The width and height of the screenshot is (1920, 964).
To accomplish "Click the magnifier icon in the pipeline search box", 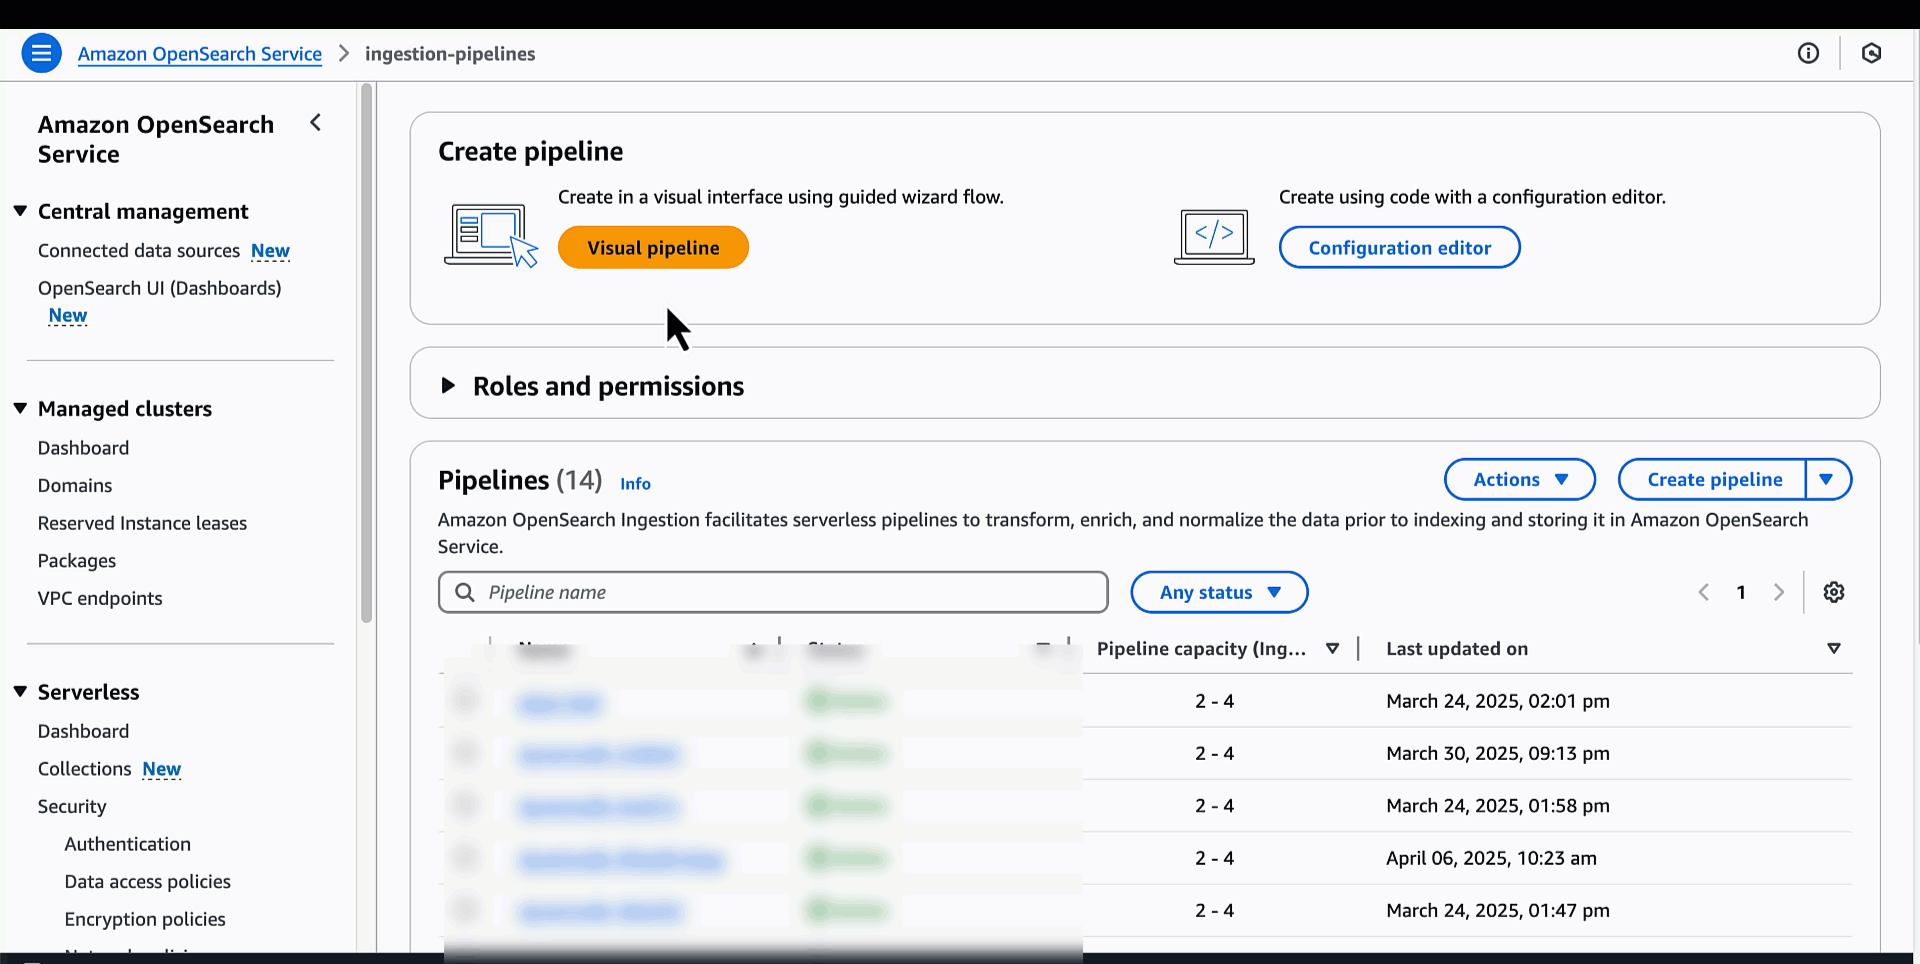I will [465, 592].
